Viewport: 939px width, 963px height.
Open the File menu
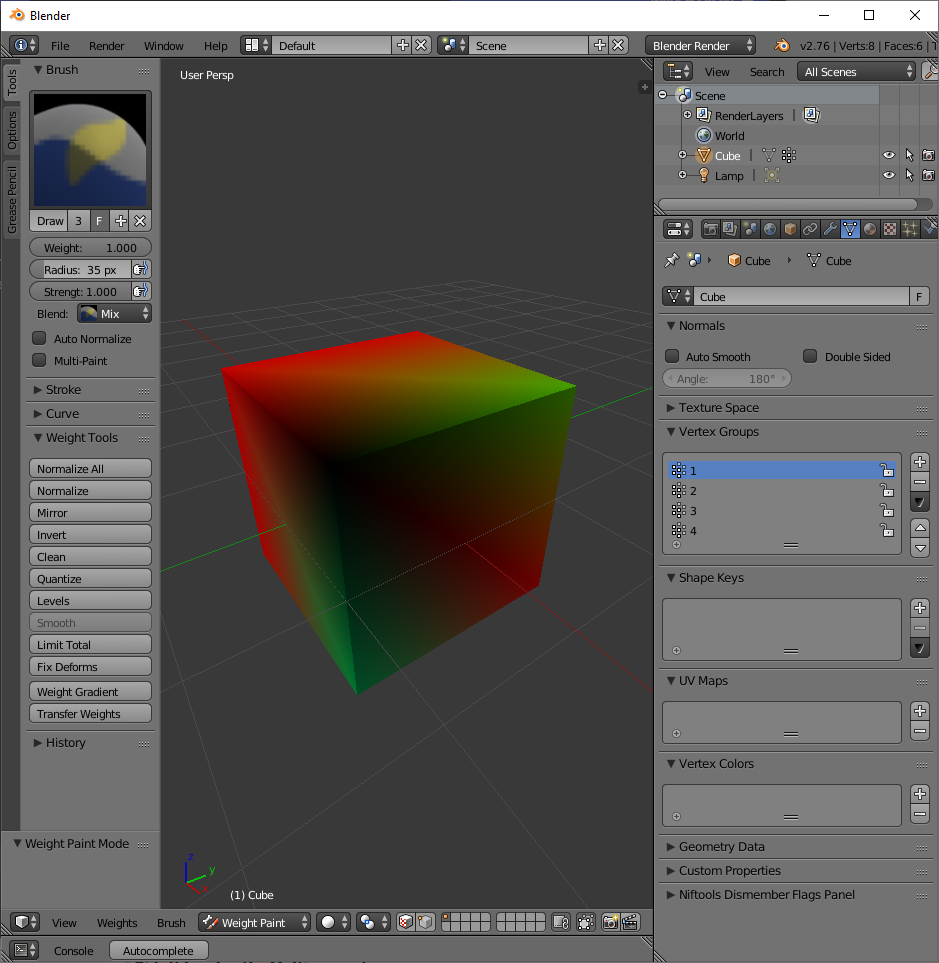[x=60, y=46]
